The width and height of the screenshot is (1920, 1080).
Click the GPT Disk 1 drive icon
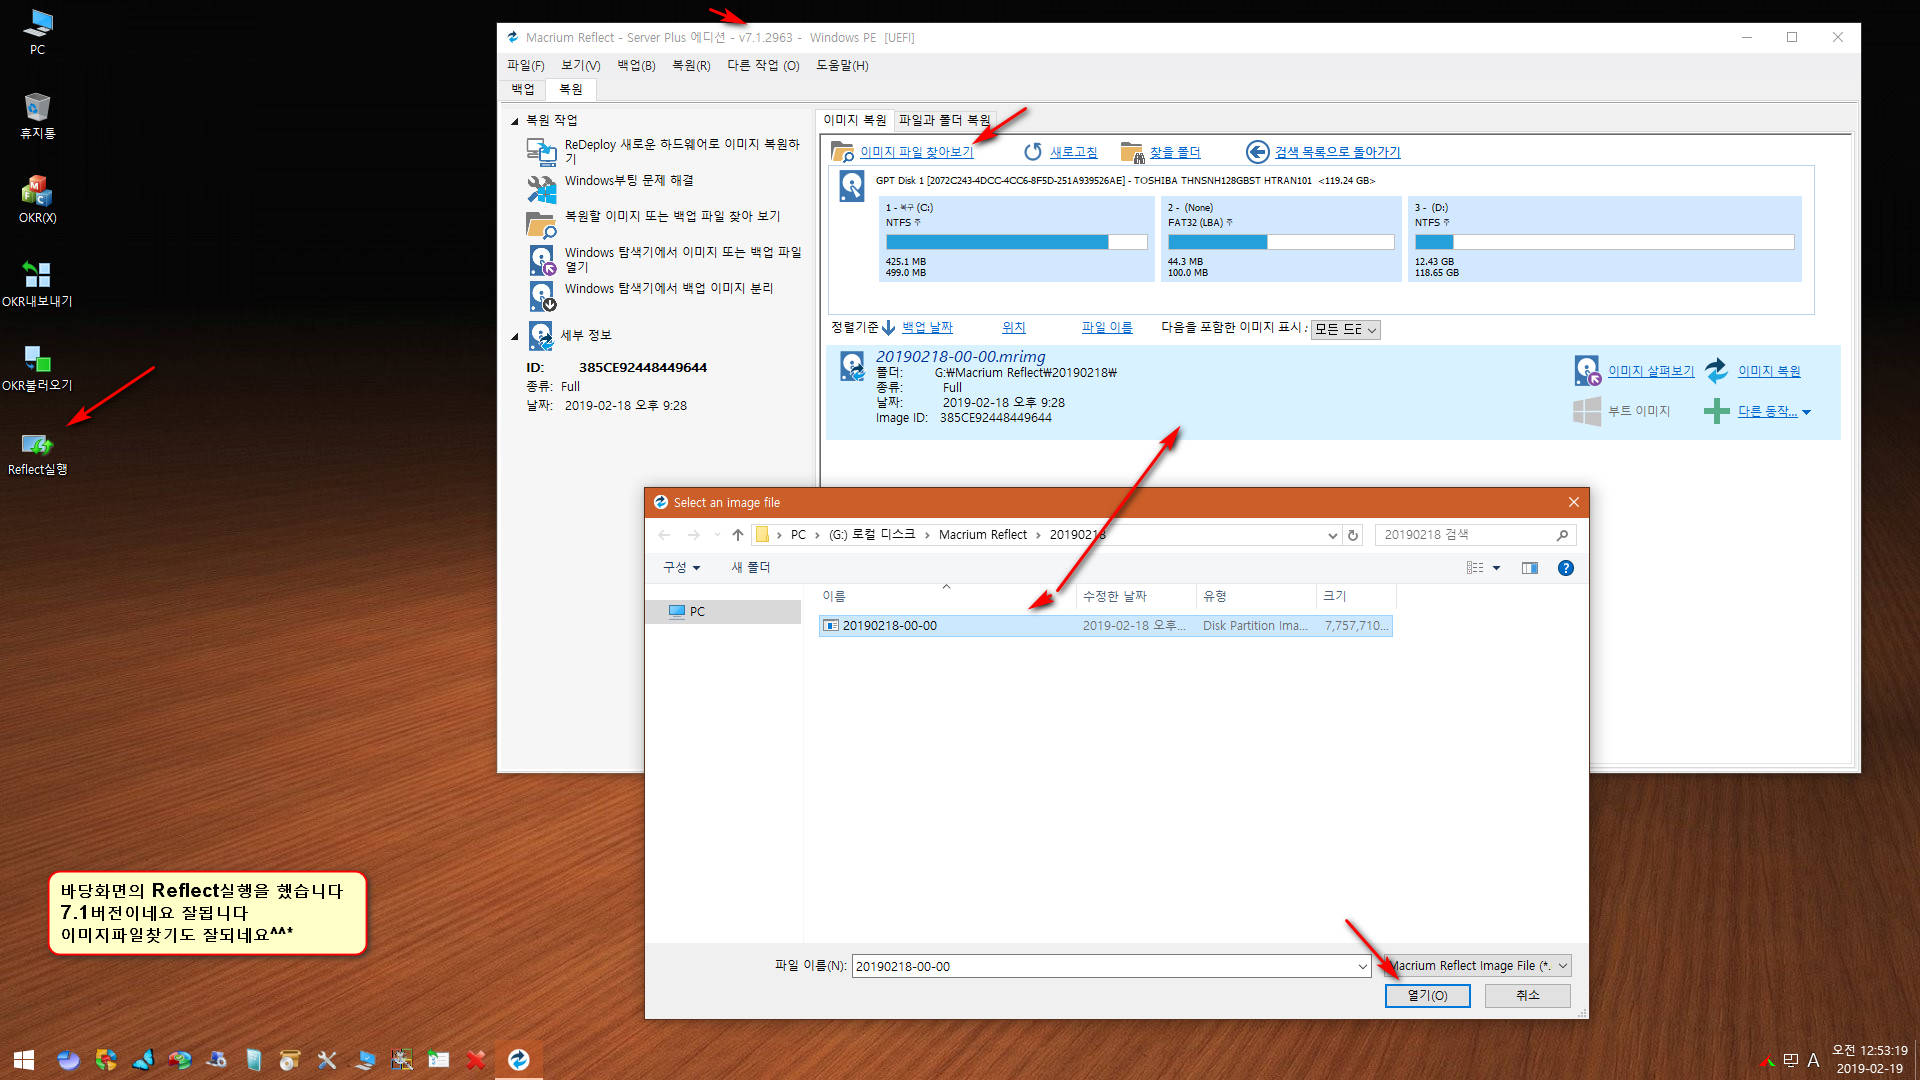pos(851,186)
